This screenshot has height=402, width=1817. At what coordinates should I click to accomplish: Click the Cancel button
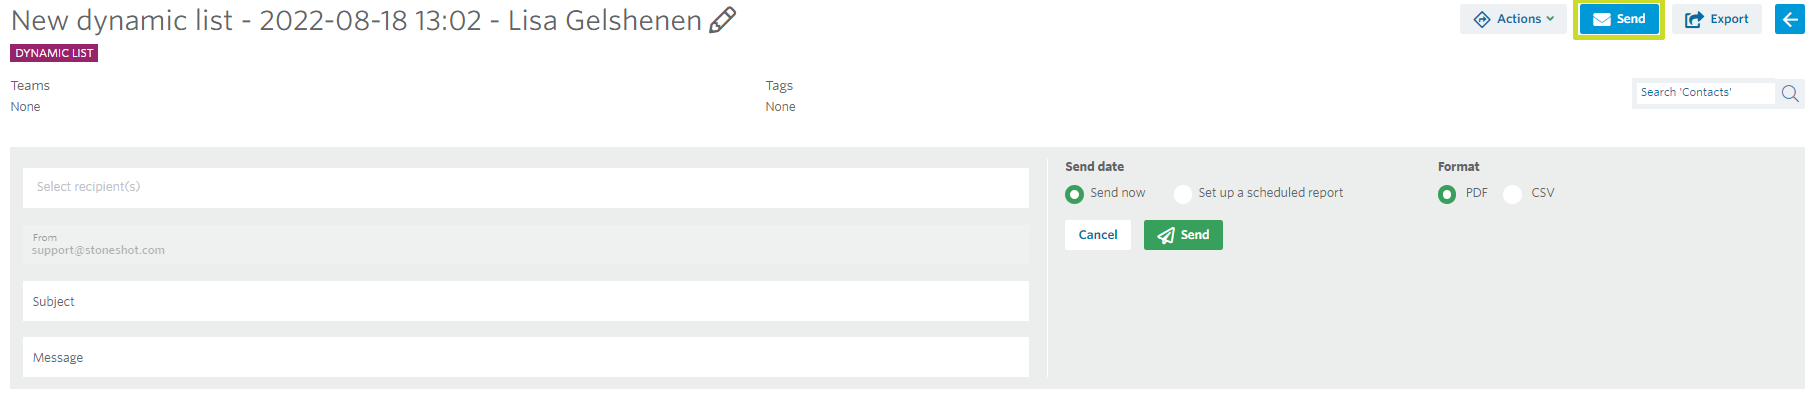tap(1098, 235)
